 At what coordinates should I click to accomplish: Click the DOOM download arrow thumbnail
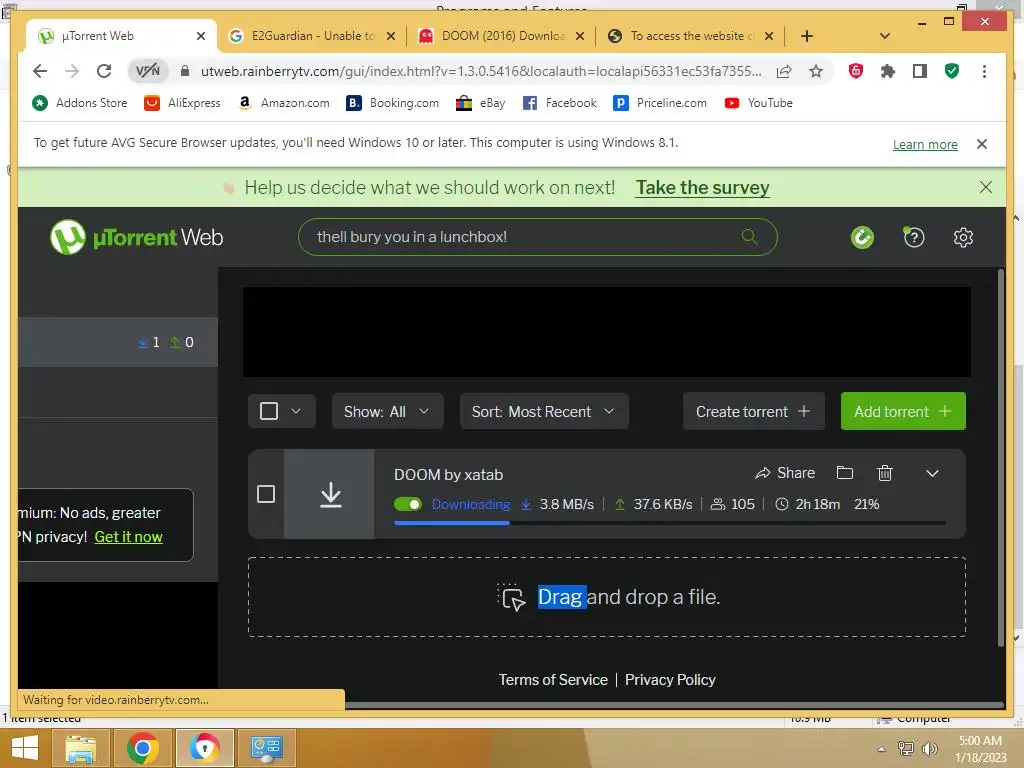(330, 494)
